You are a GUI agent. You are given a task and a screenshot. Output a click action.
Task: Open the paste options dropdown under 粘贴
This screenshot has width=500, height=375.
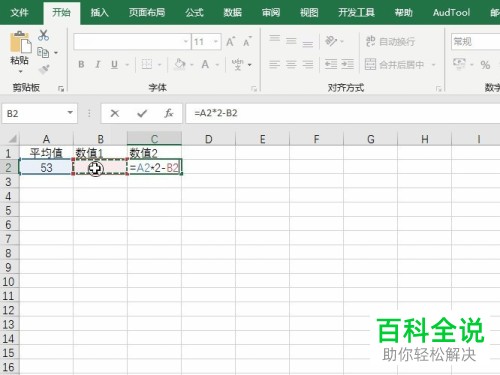pos(20,72)
